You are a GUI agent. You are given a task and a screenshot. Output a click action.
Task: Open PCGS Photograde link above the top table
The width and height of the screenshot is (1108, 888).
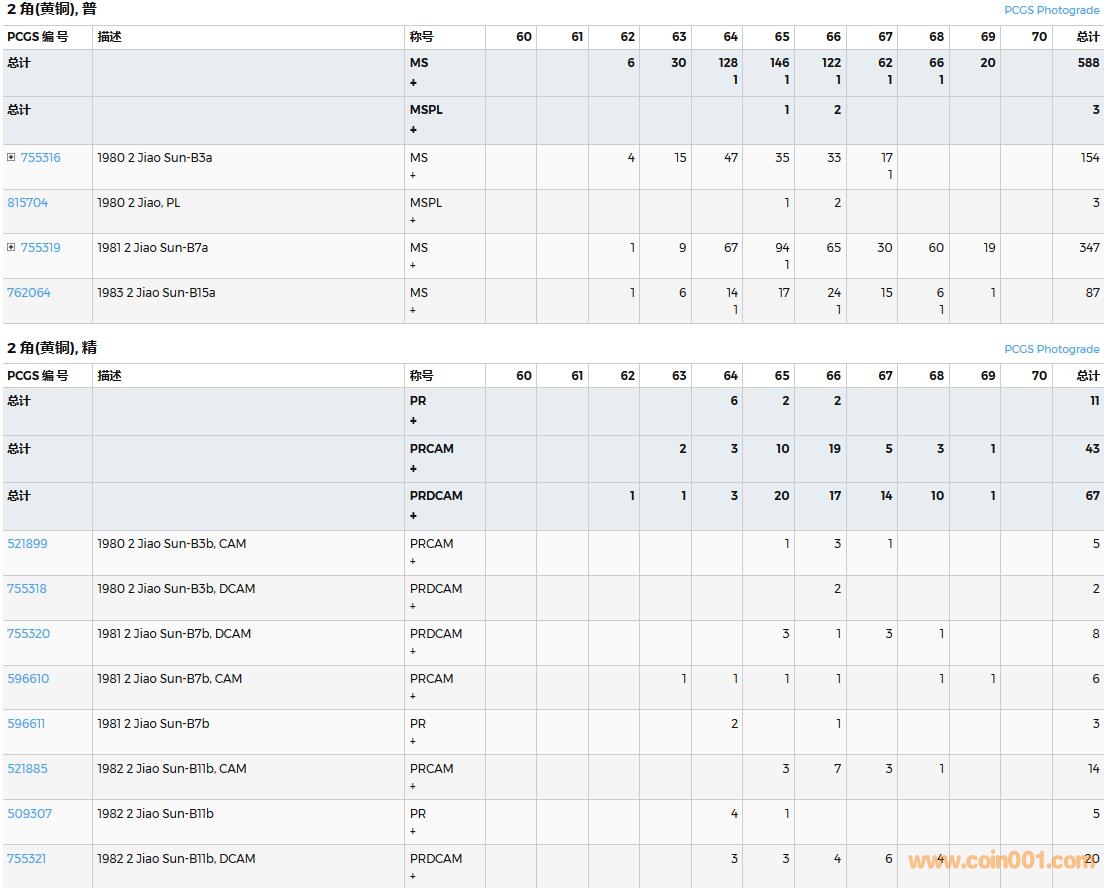(x=1051, y=10)
